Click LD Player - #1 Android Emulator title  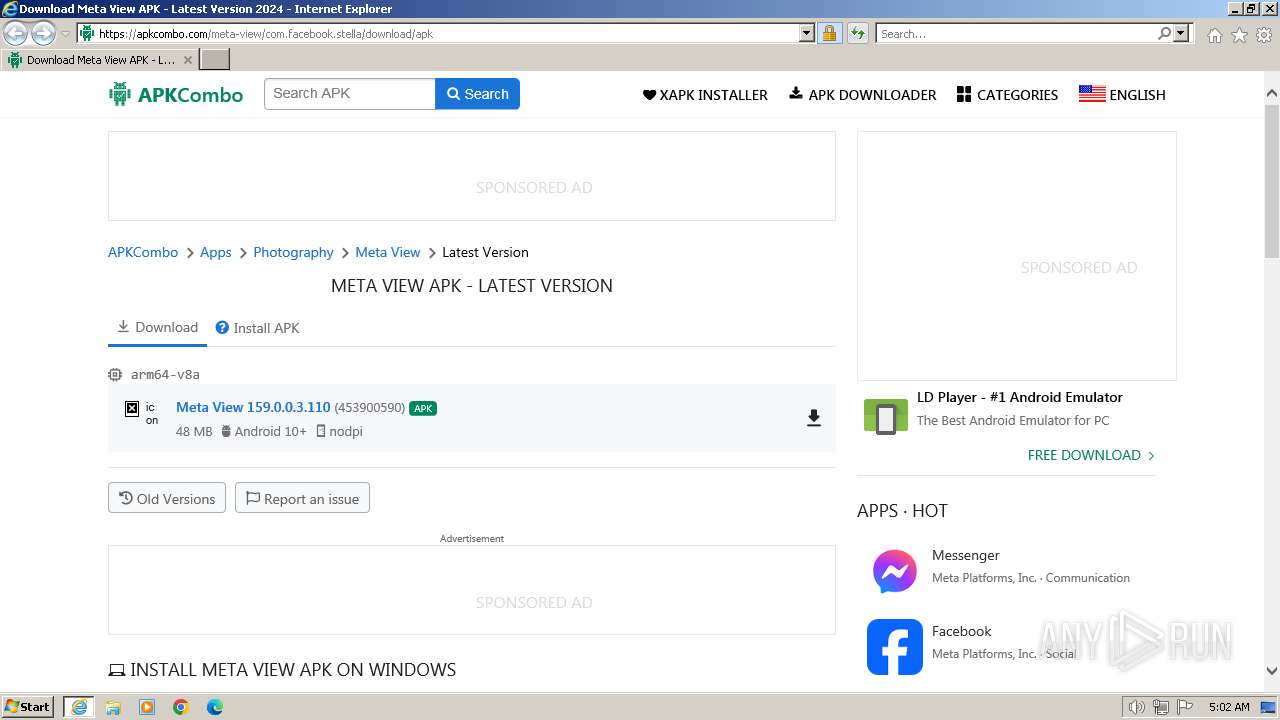1020,397
